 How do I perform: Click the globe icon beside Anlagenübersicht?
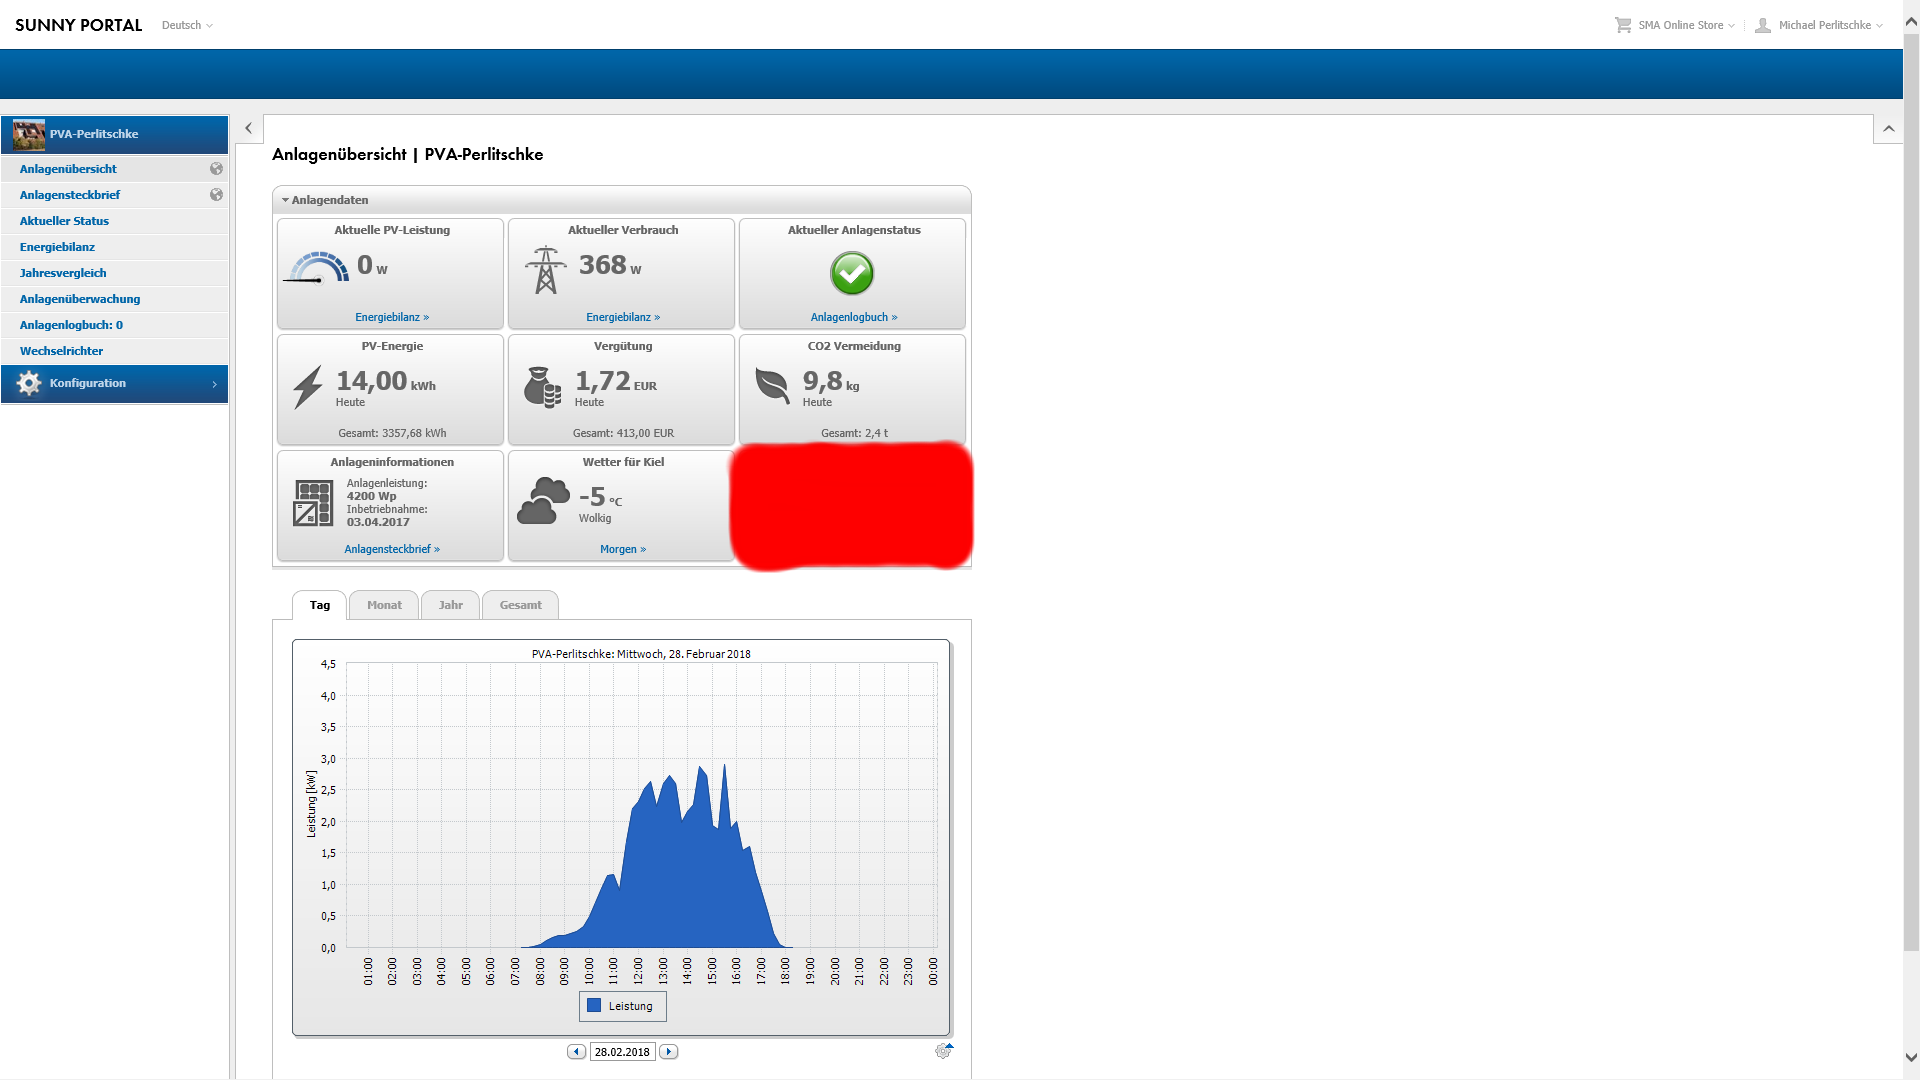pos(216,169)
